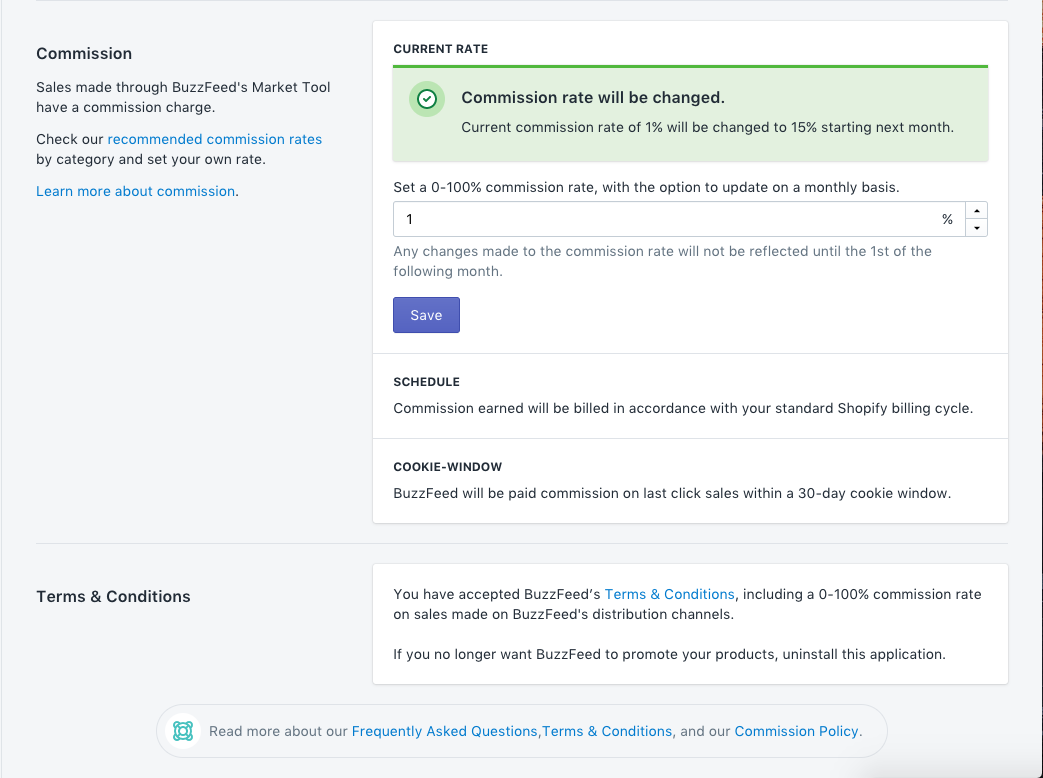
Task: Click the 'uninstall this application' sentence
Action: point(669,654)
